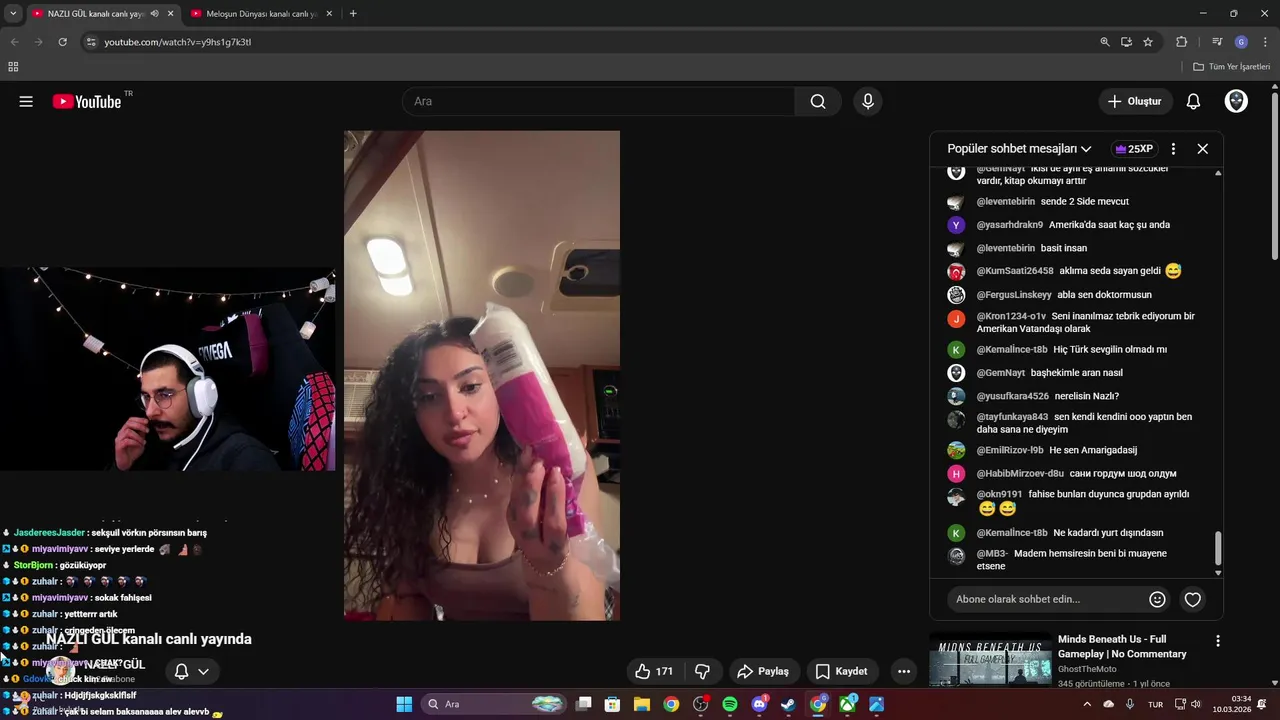Open Discord from the taskbar
1280x720 pixels.
pos(759,704)
